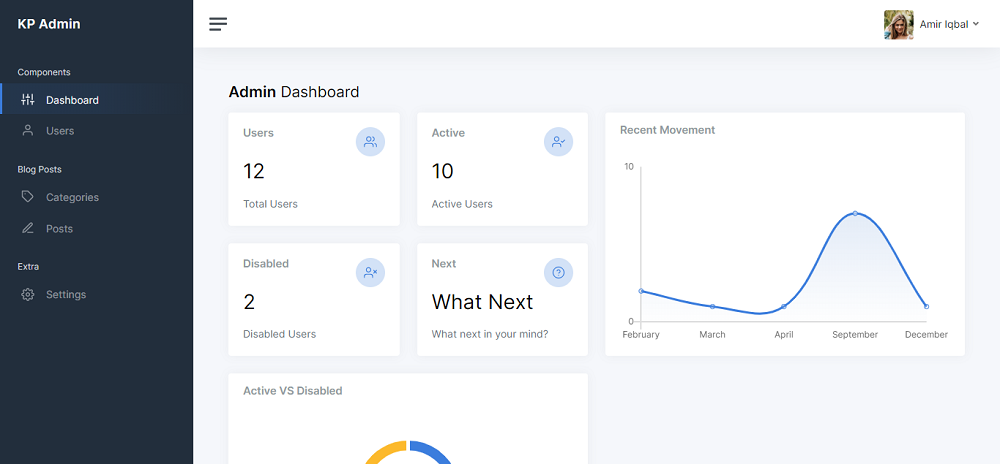
Task: Click the September peak point on chart
Action: coord(855,214)
